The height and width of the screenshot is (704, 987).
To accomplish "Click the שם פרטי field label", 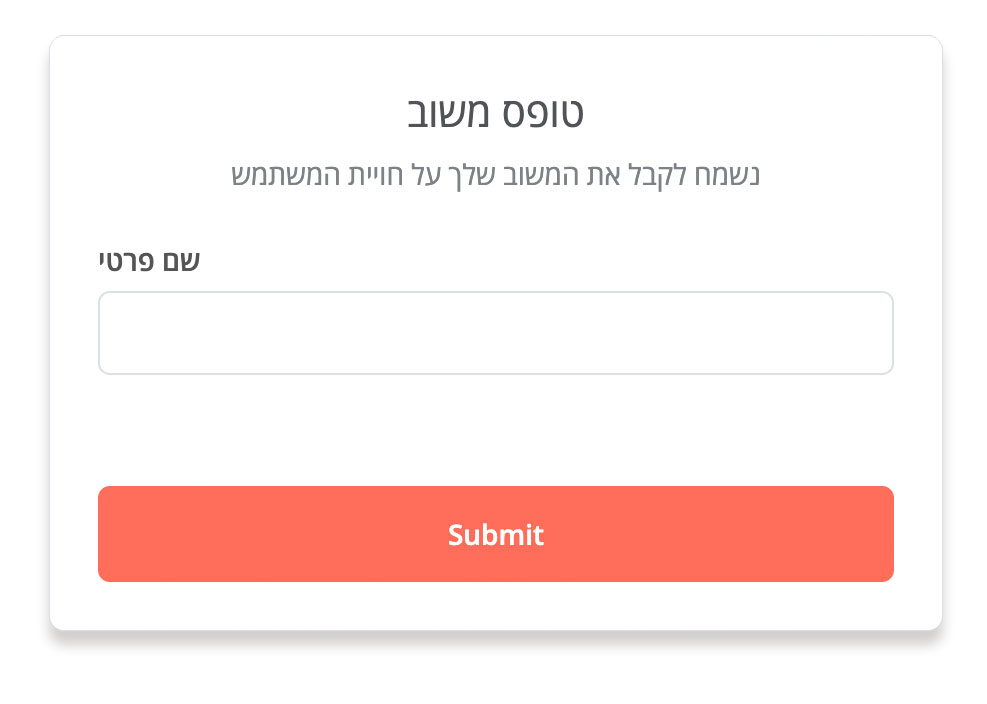I will tap(149, 261).
